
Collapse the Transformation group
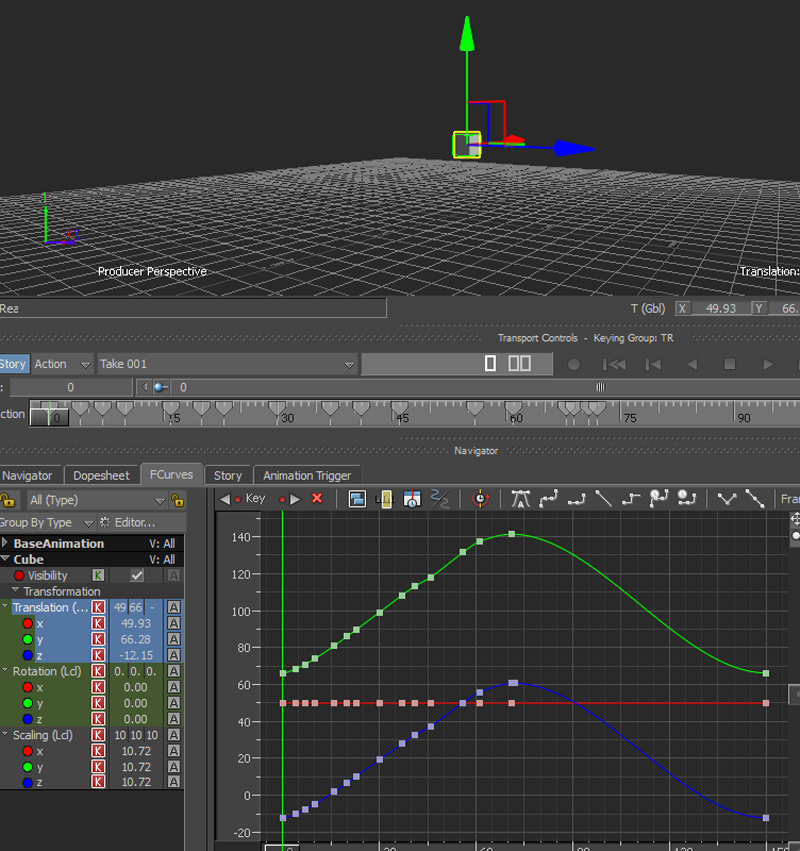coord(15,590)
